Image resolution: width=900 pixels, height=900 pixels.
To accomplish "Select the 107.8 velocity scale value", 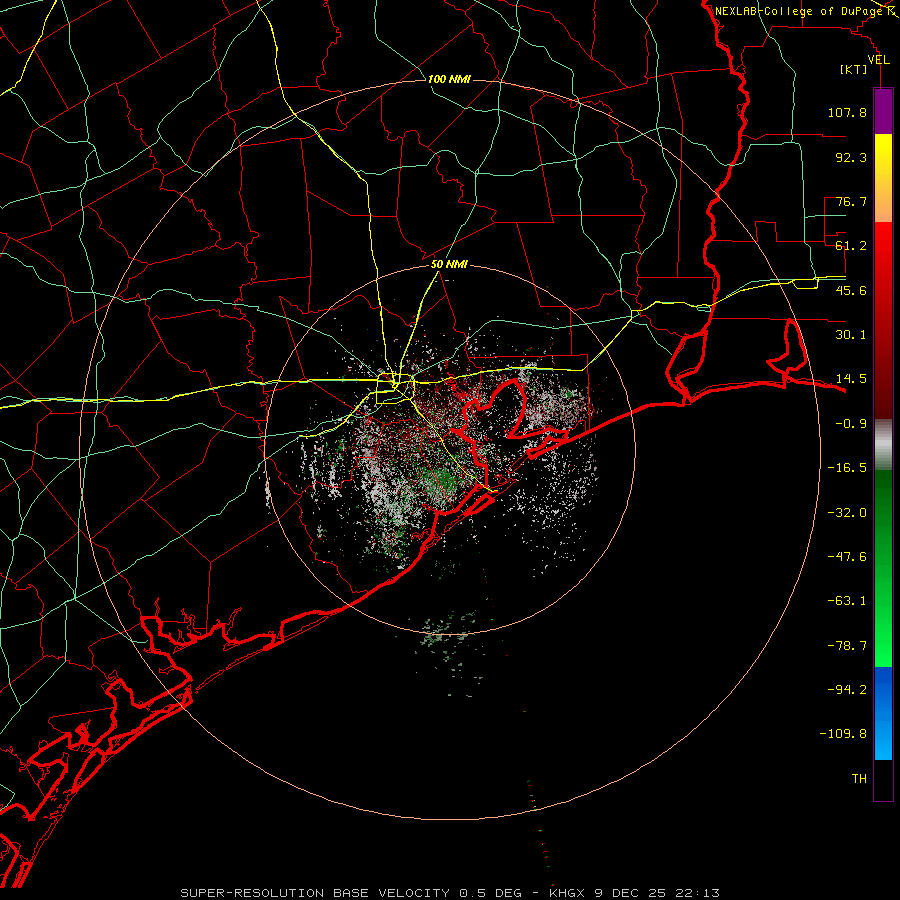I will point(847,112).
